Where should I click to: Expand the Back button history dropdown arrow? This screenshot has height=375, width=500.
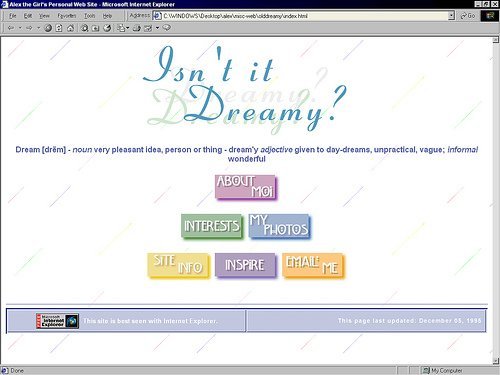point(20,28)
